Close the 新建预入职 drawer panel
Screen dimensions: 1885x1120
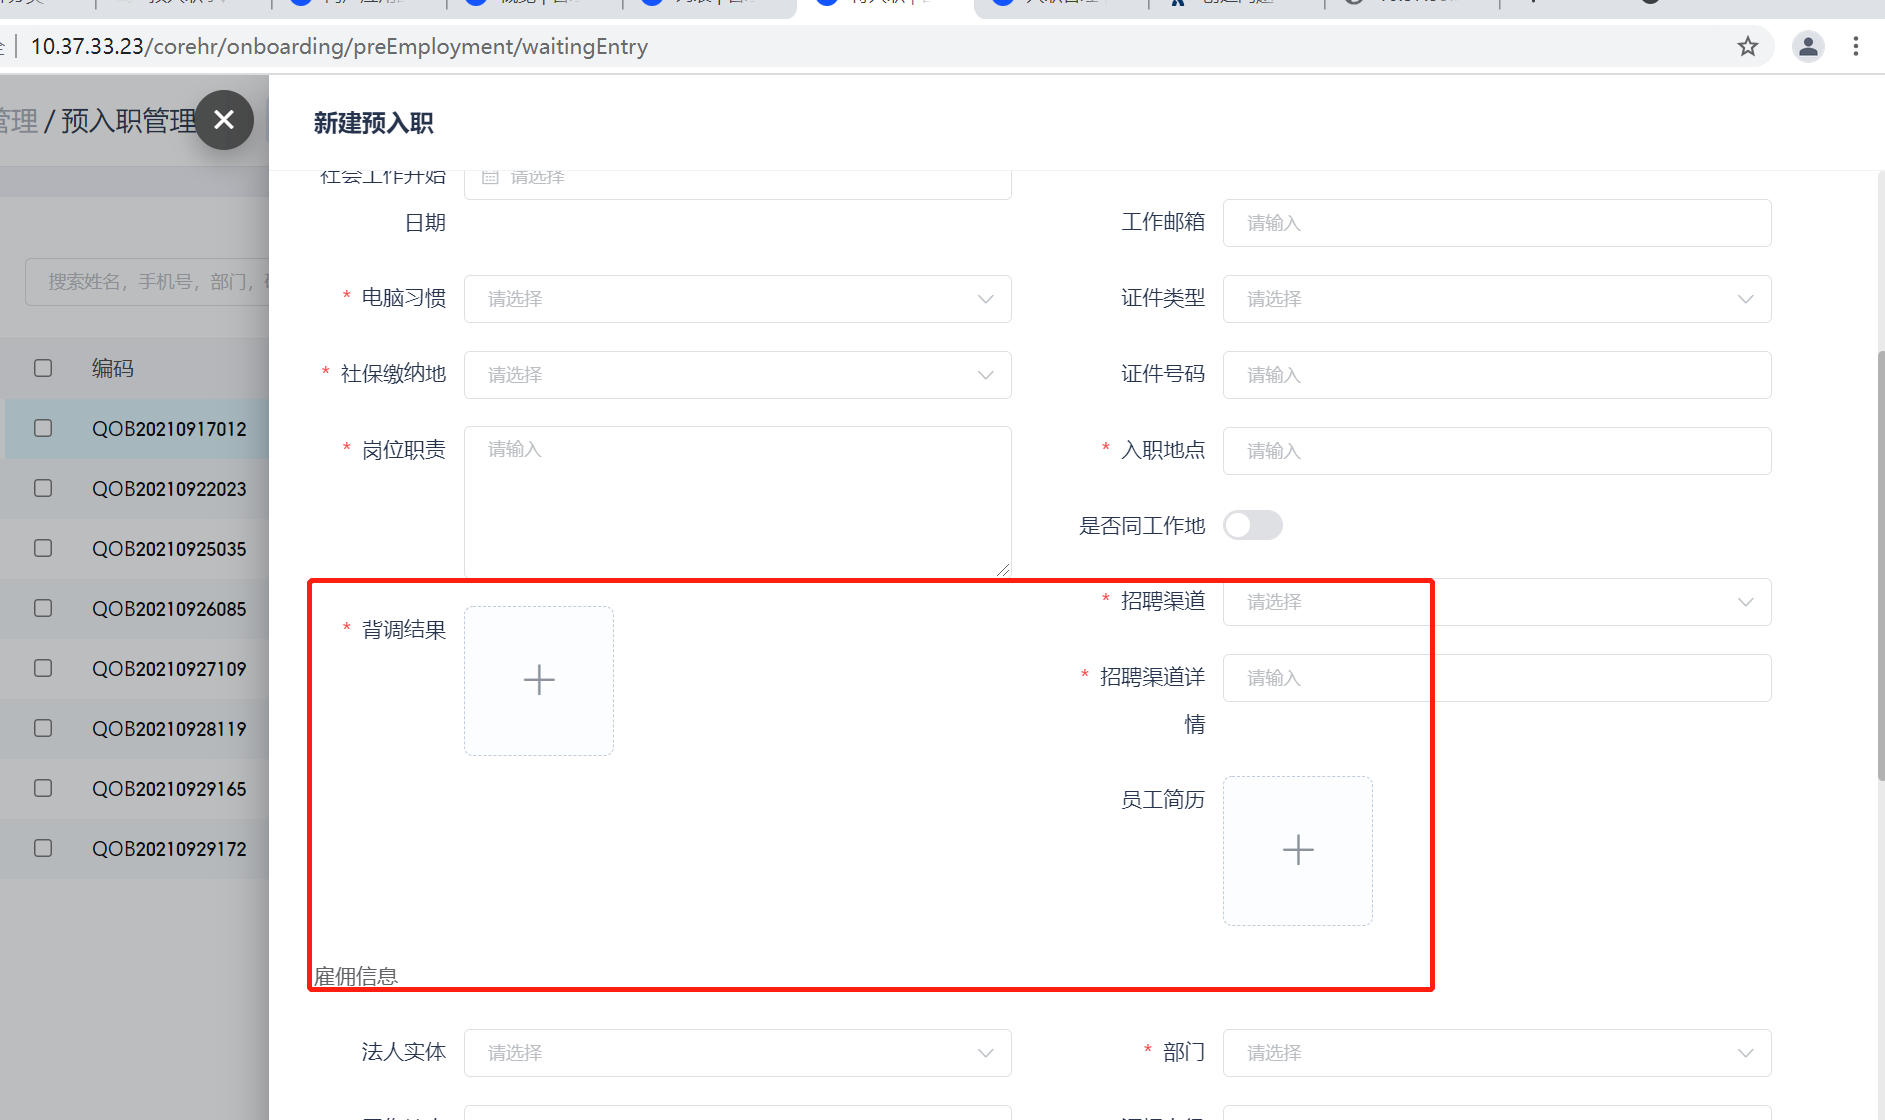click(x=224, y=120)
